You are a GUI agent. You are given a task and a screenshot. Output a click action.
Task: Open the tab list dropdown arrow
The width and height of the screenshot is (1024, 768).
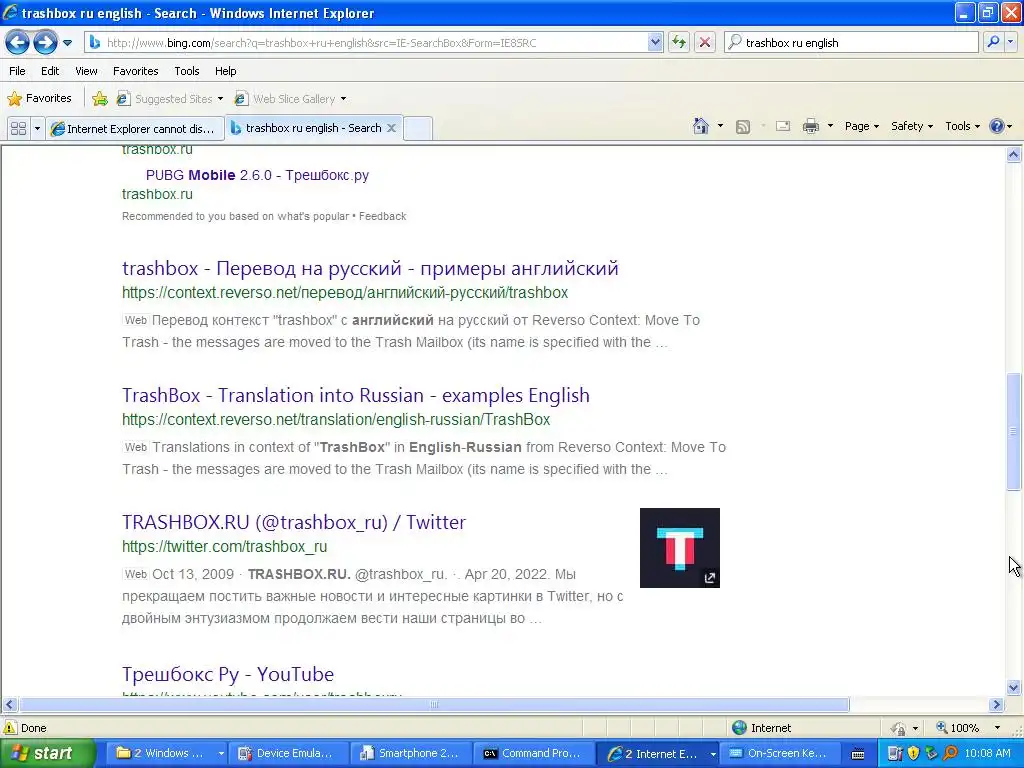pos(37,129)
